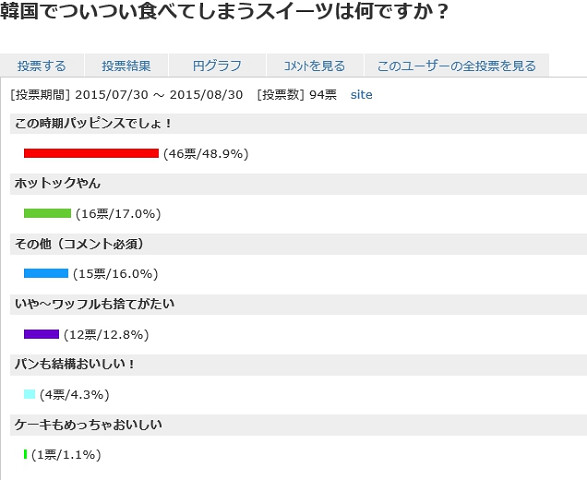Click the poll question title text

(224, 11)
